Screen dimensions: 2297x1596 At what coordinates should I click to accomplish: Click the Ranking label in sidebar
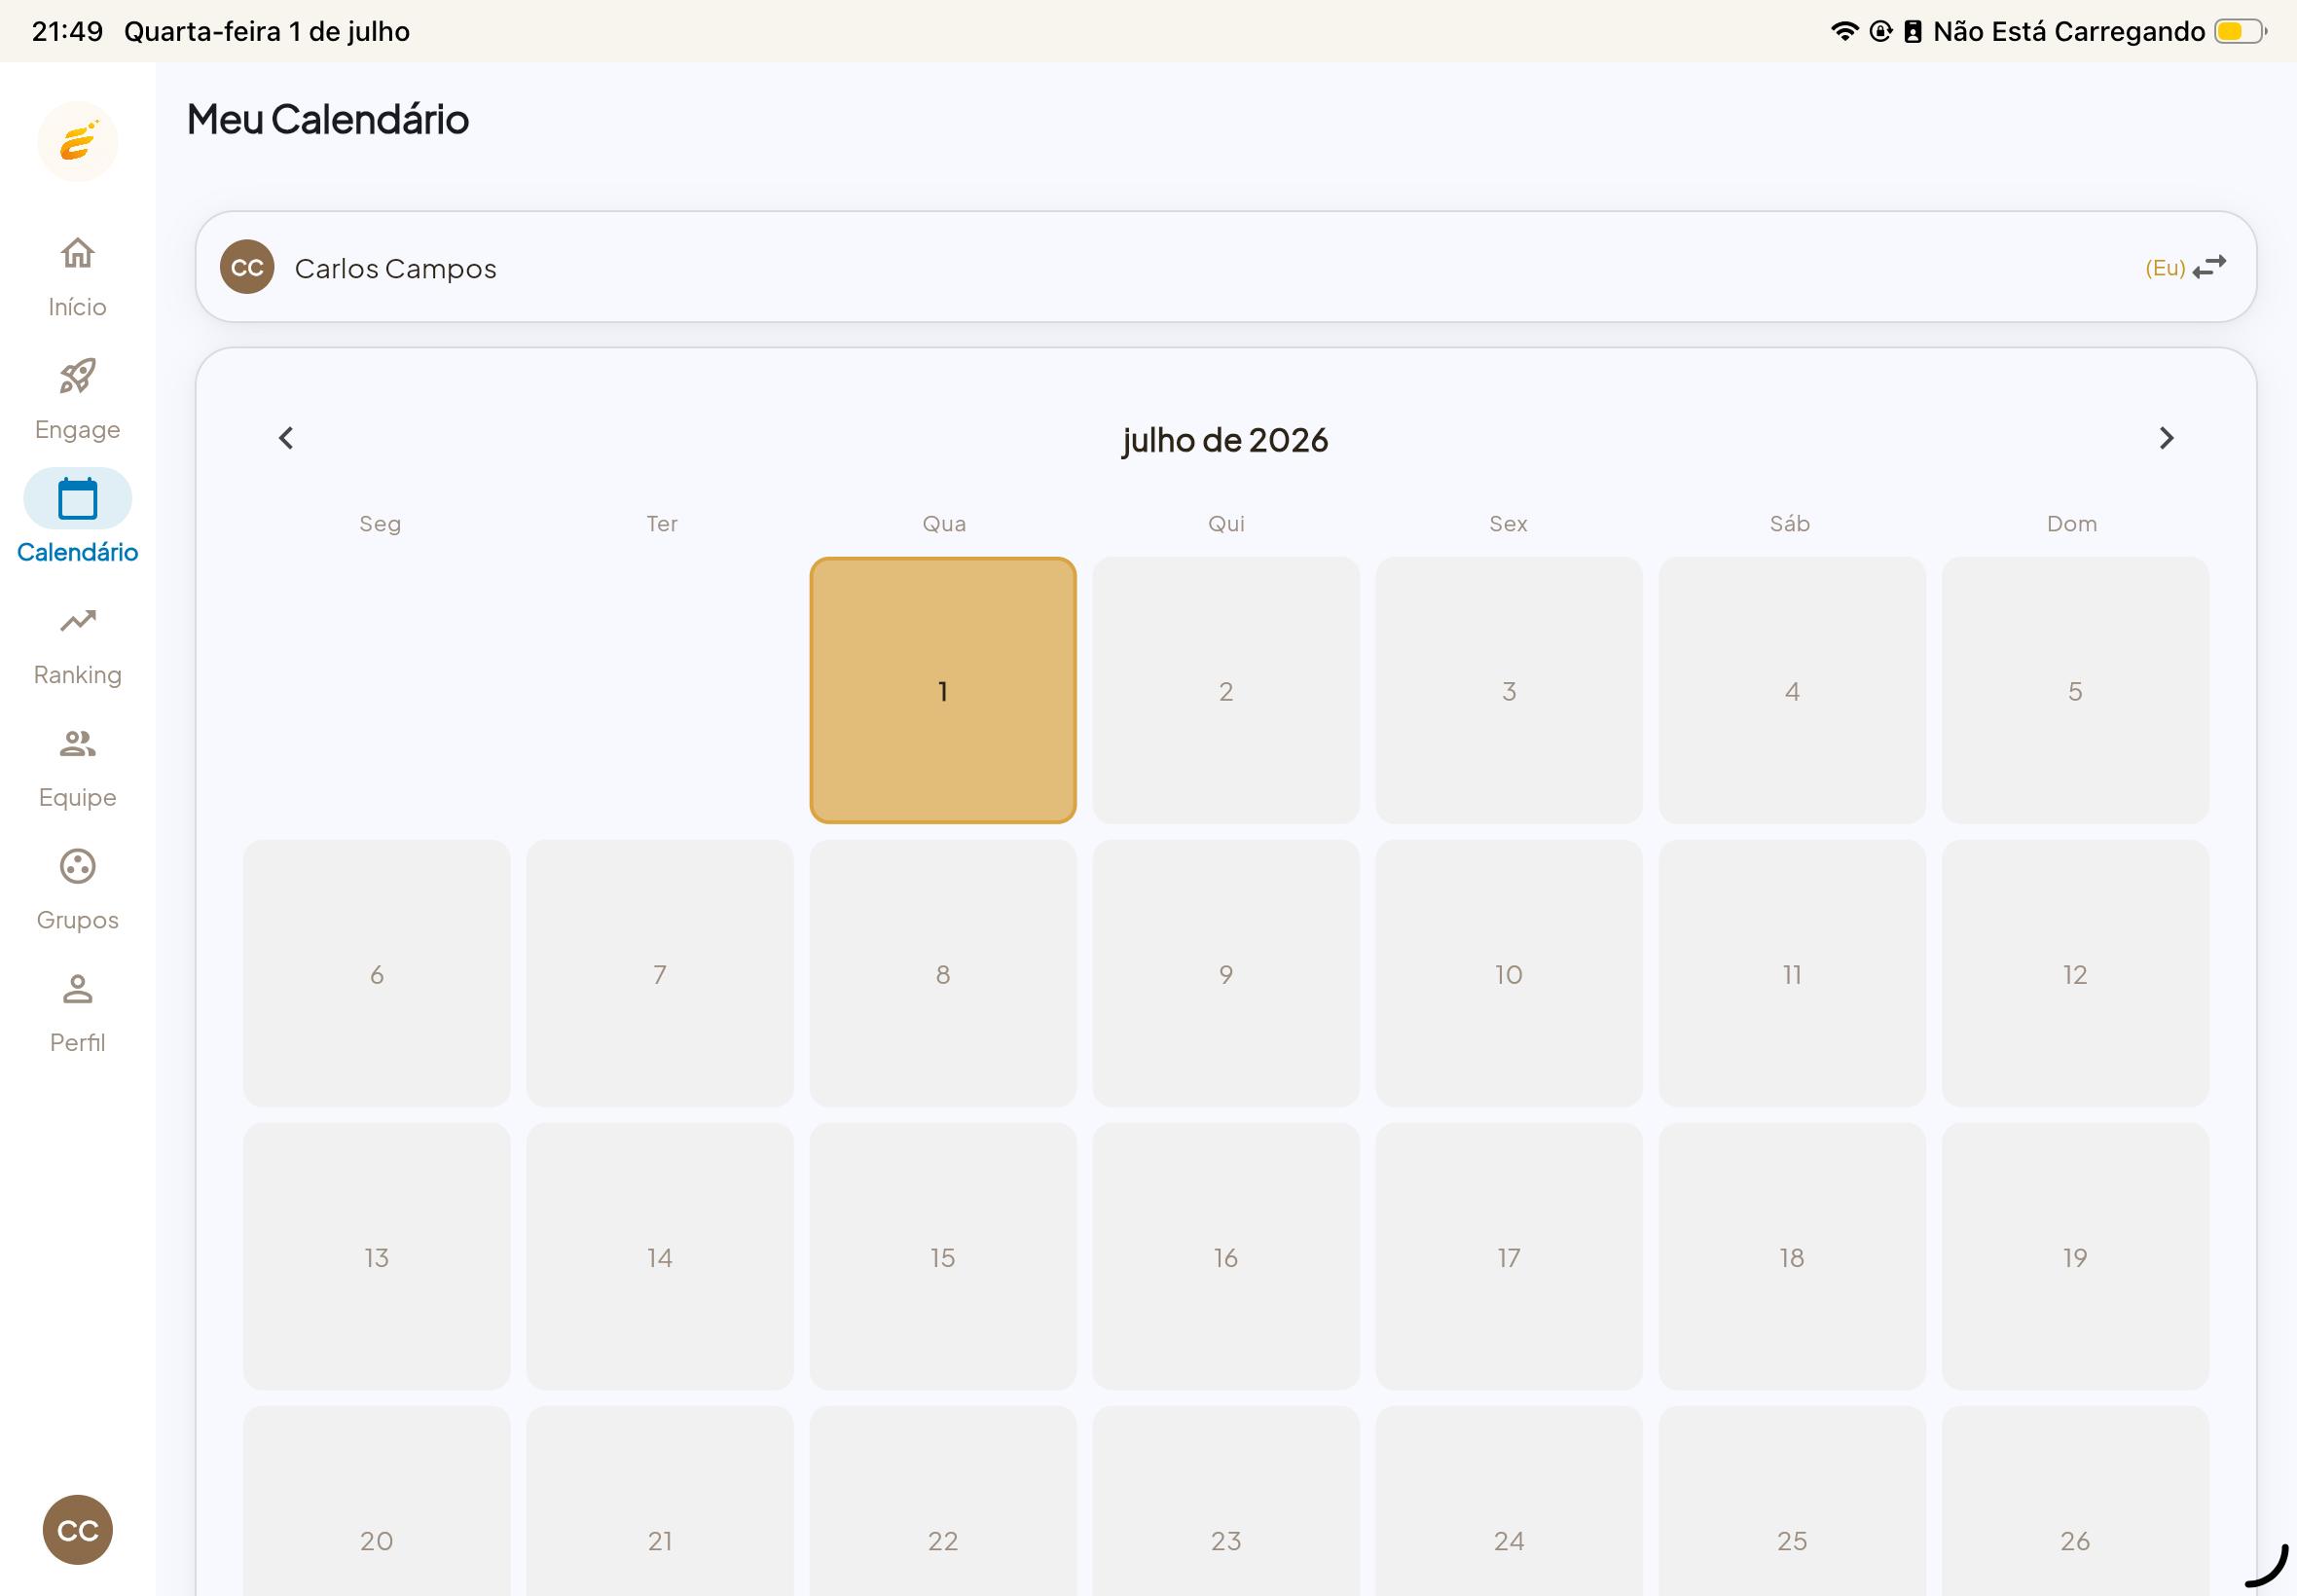(77, 675)
